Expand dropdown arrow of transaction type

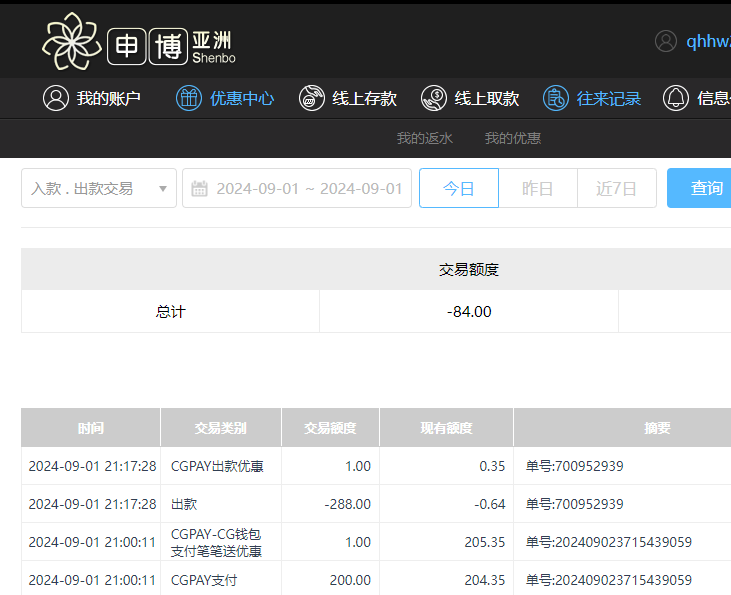point(163,188)
